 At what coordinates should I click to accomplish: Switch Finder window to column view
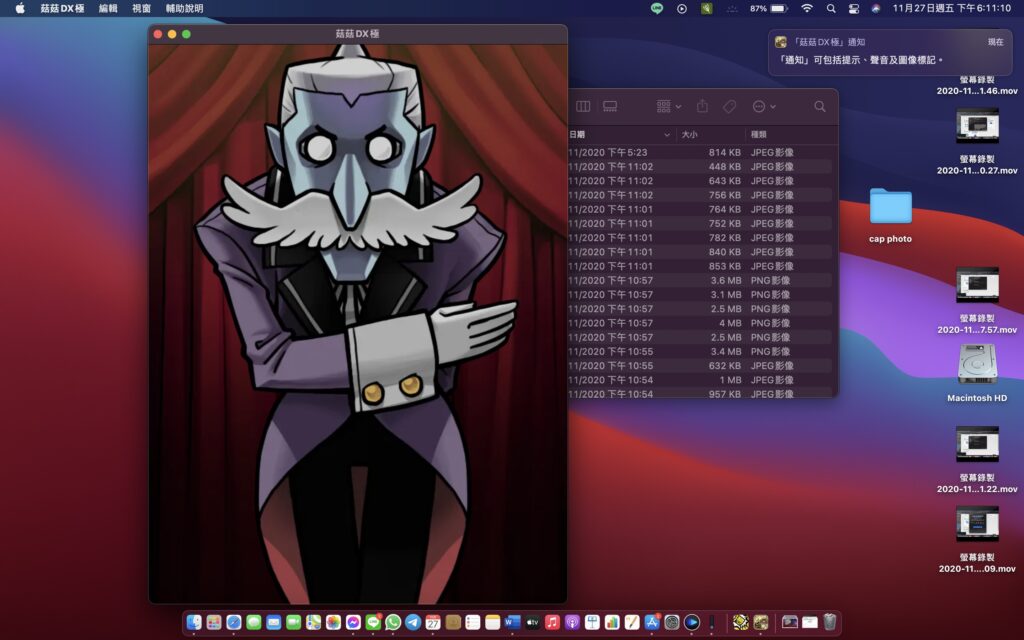click(583, 106)
